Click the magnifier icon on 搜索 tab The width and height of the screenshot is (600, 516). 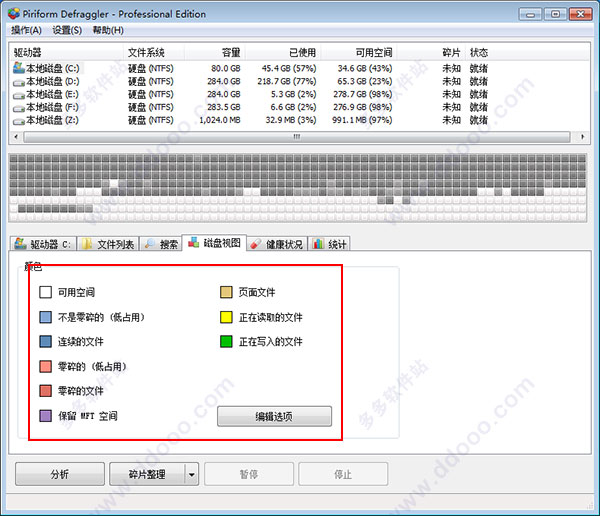pyautogui.click(x=150, y=243)
